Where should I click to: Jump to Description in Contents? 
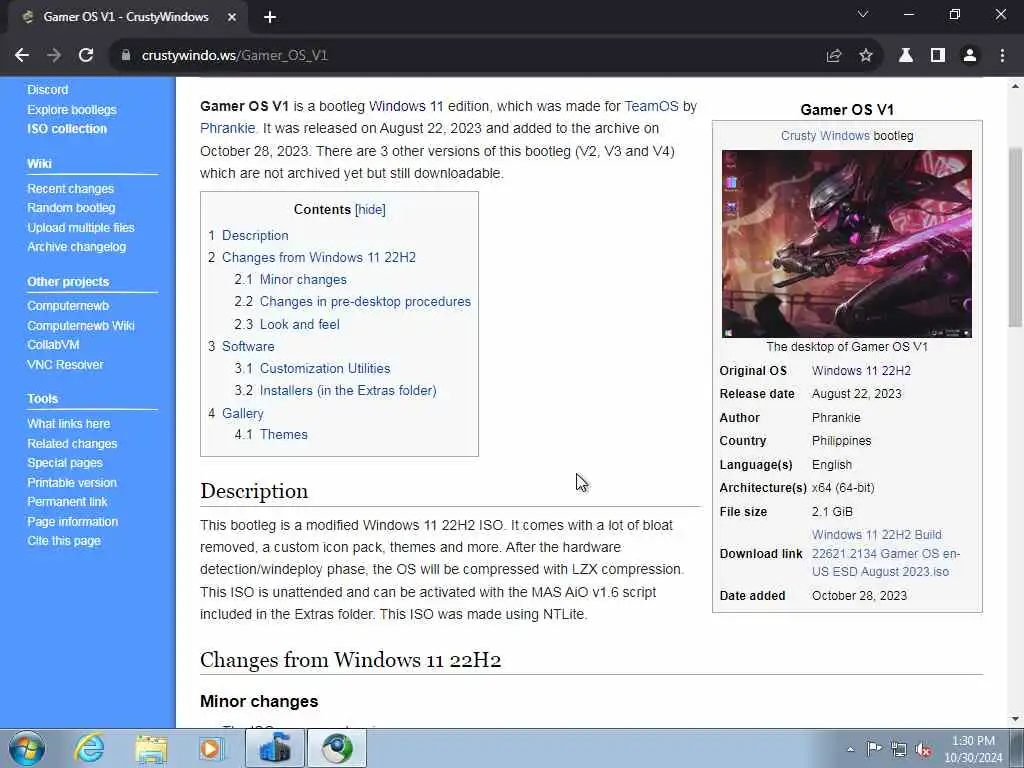[x=255, y=236]
